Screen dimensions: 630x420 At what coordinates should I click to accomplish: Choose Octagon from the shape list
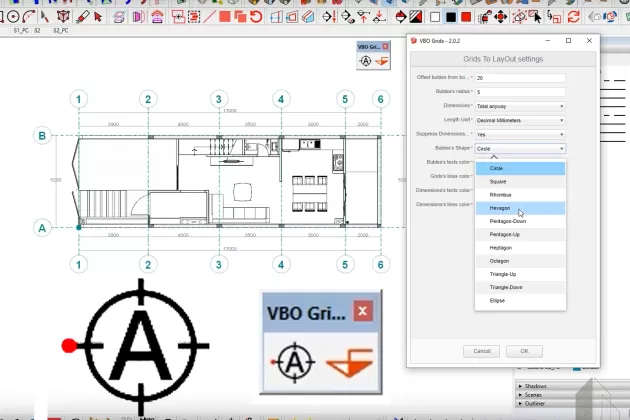(520, 261)
